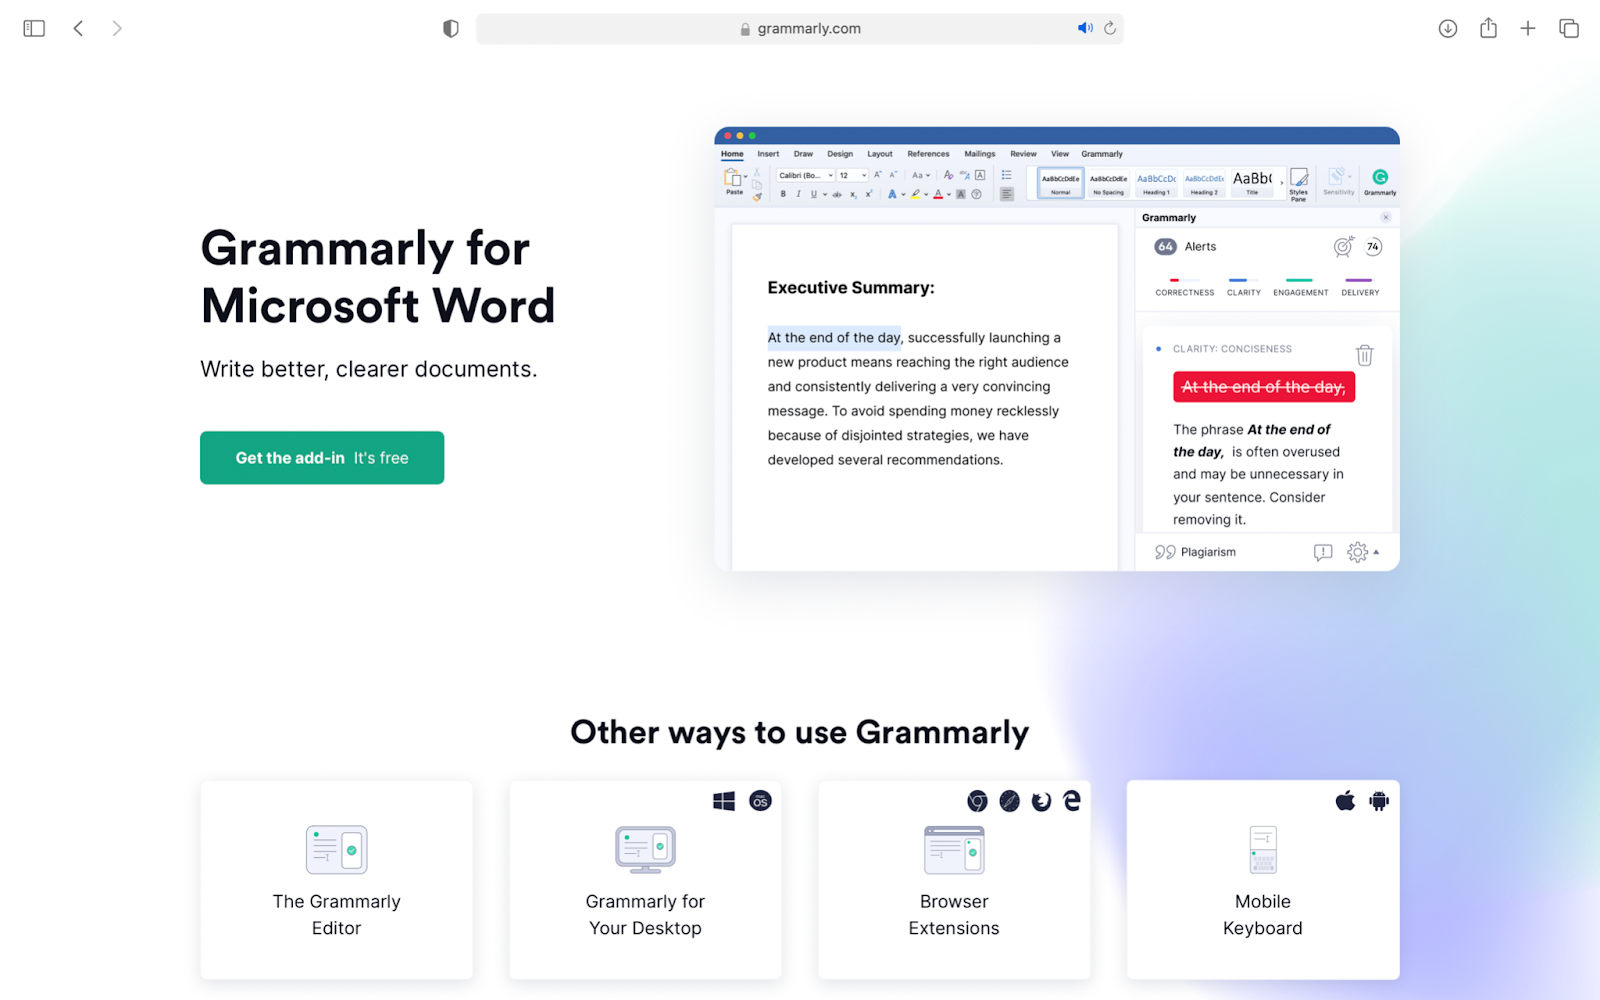Click the Firefox browser icon

point(1041,801)
